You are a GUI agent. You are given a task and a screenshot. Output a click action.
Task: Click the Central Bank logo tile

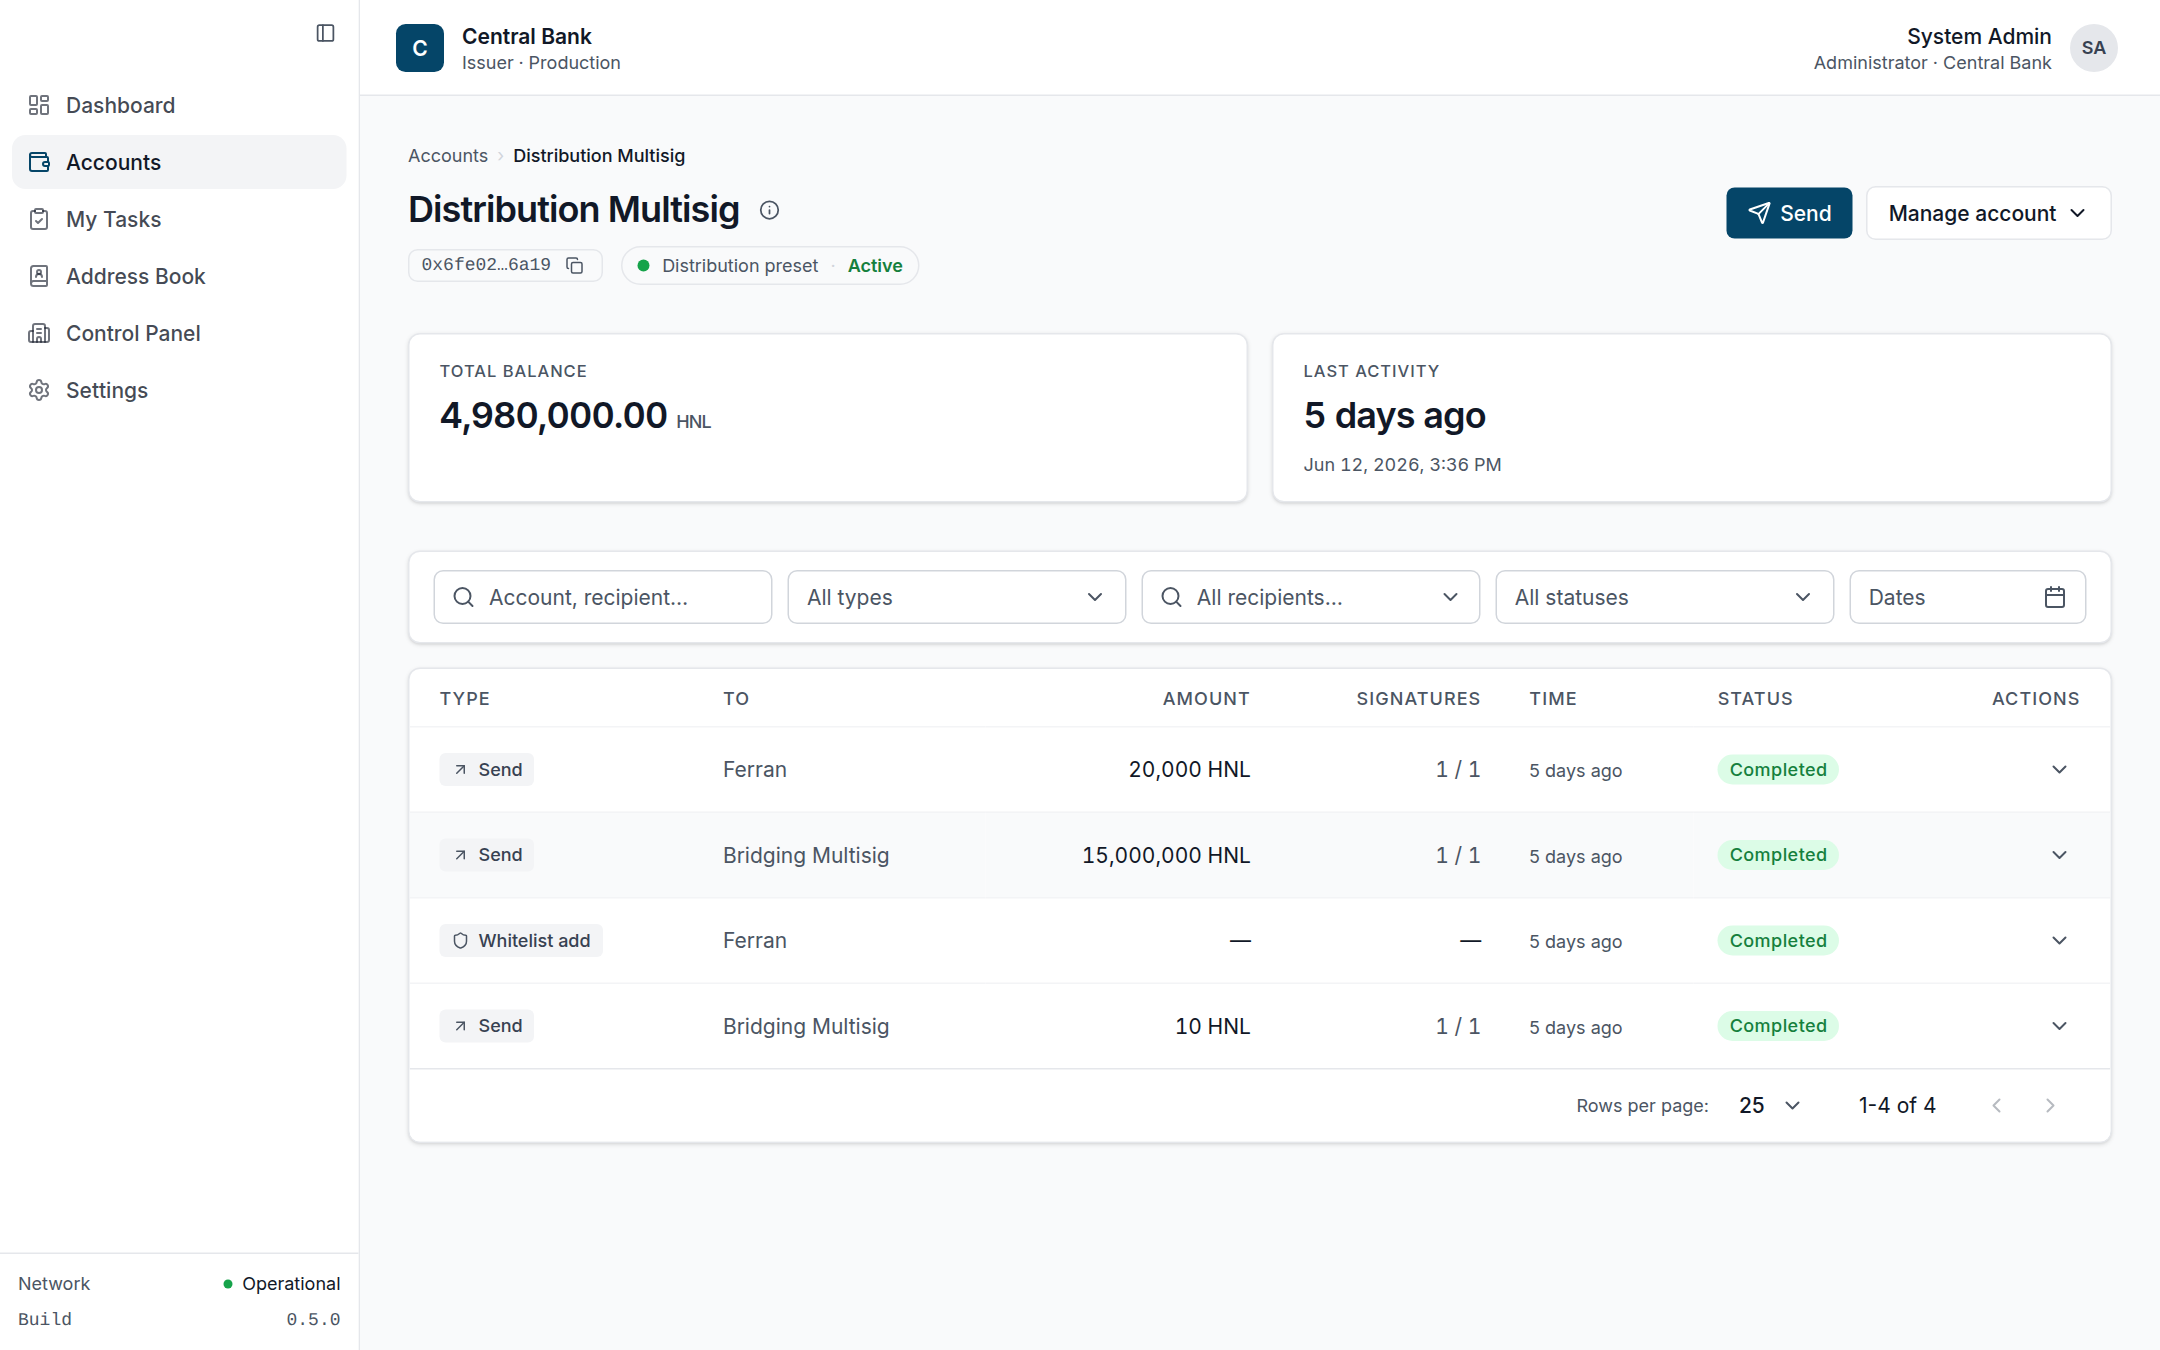coord(420,48)
